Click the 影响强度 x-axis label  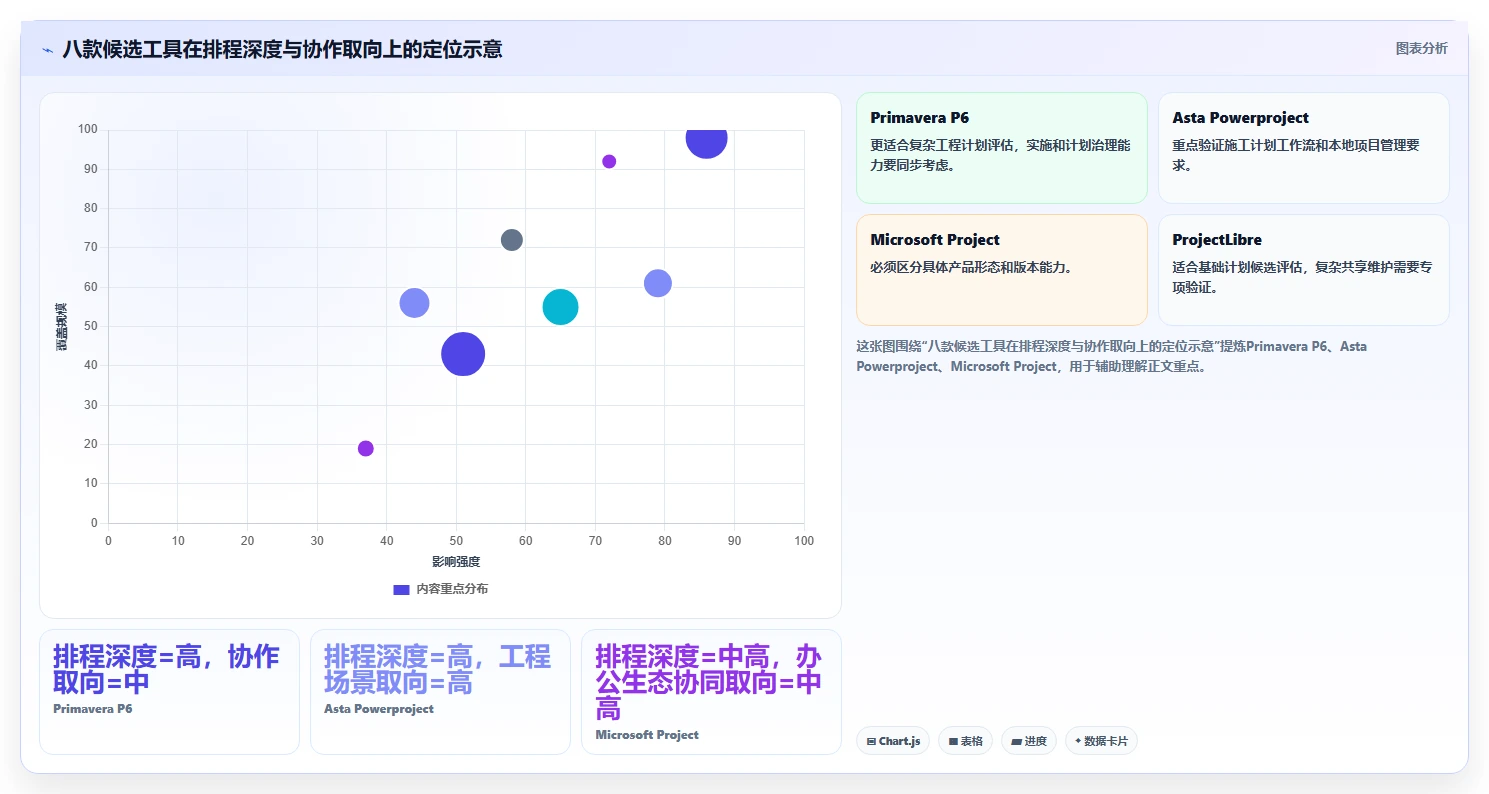(456, 562)
